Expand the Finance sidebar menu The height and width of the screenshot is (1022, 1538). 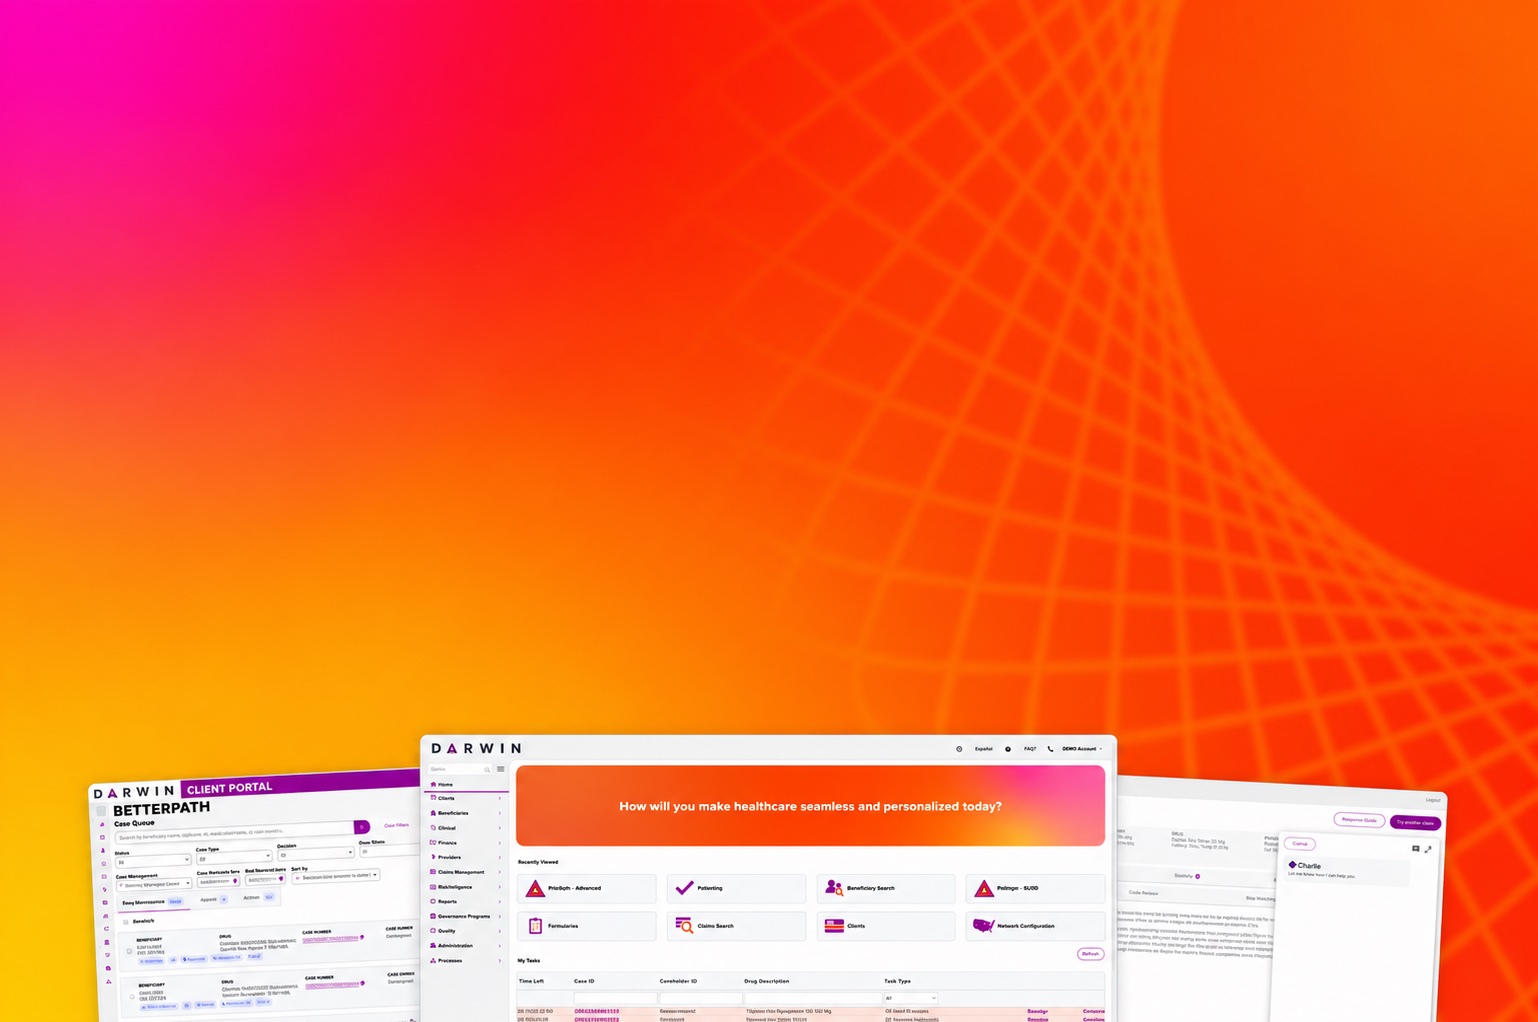point(465,843)
